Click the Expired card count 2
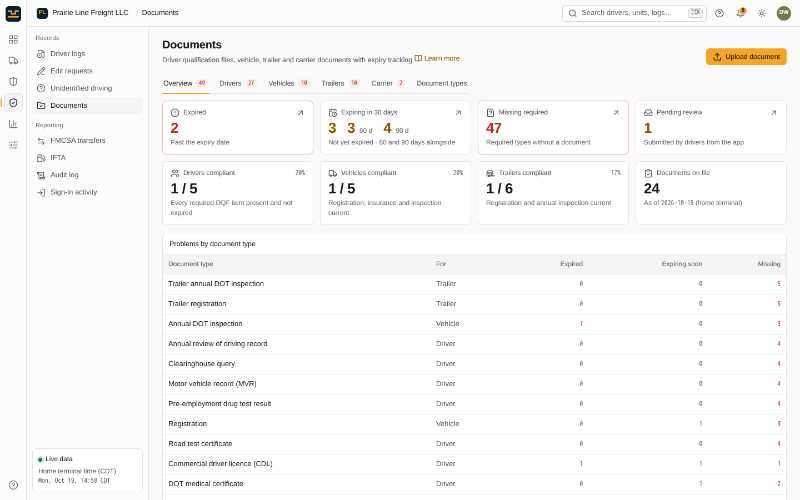 tap(174, 128)
